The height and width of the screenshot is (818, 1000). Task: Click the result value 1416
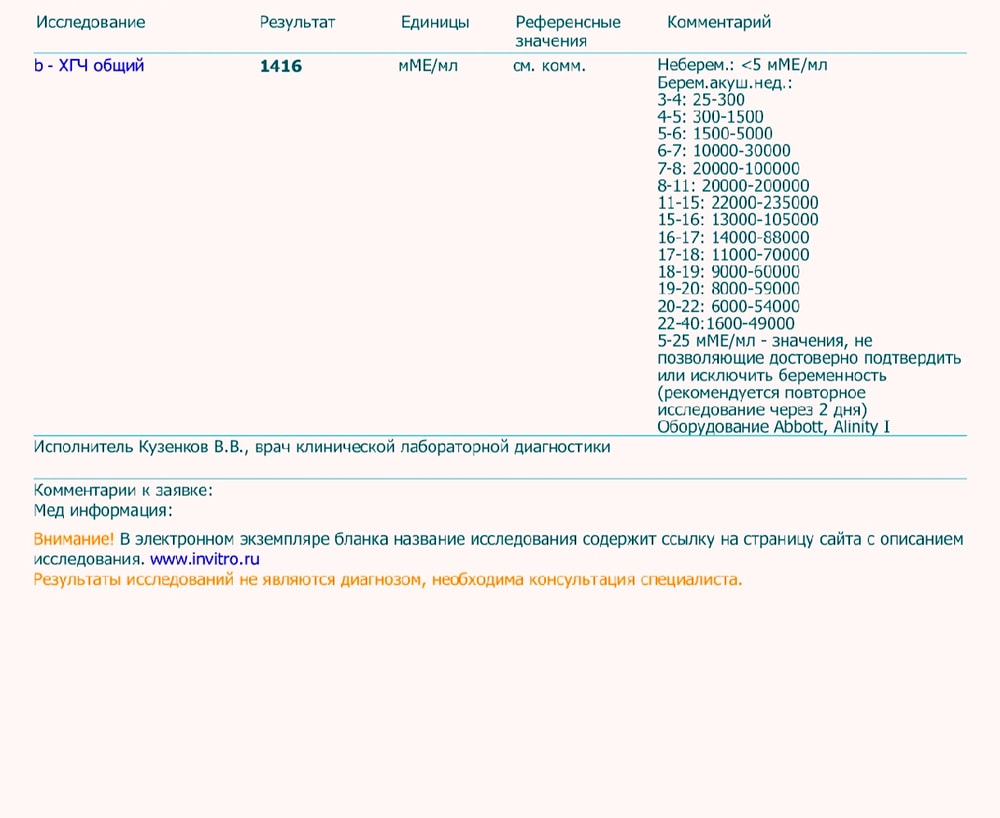tap(280, 67)
